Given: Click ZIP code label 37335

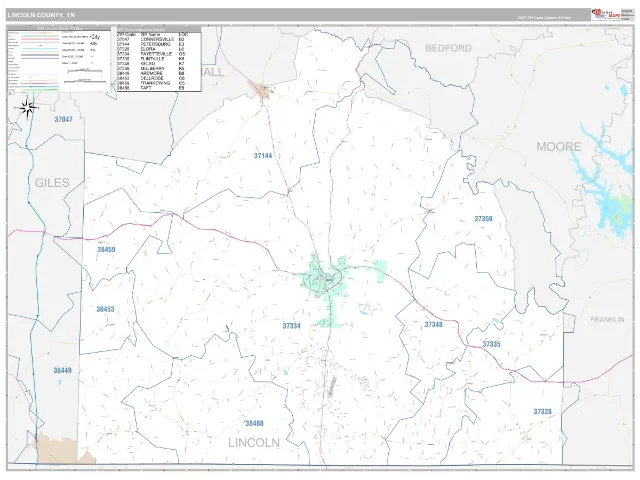Looking at the screenshot, I should coord(491,344).
